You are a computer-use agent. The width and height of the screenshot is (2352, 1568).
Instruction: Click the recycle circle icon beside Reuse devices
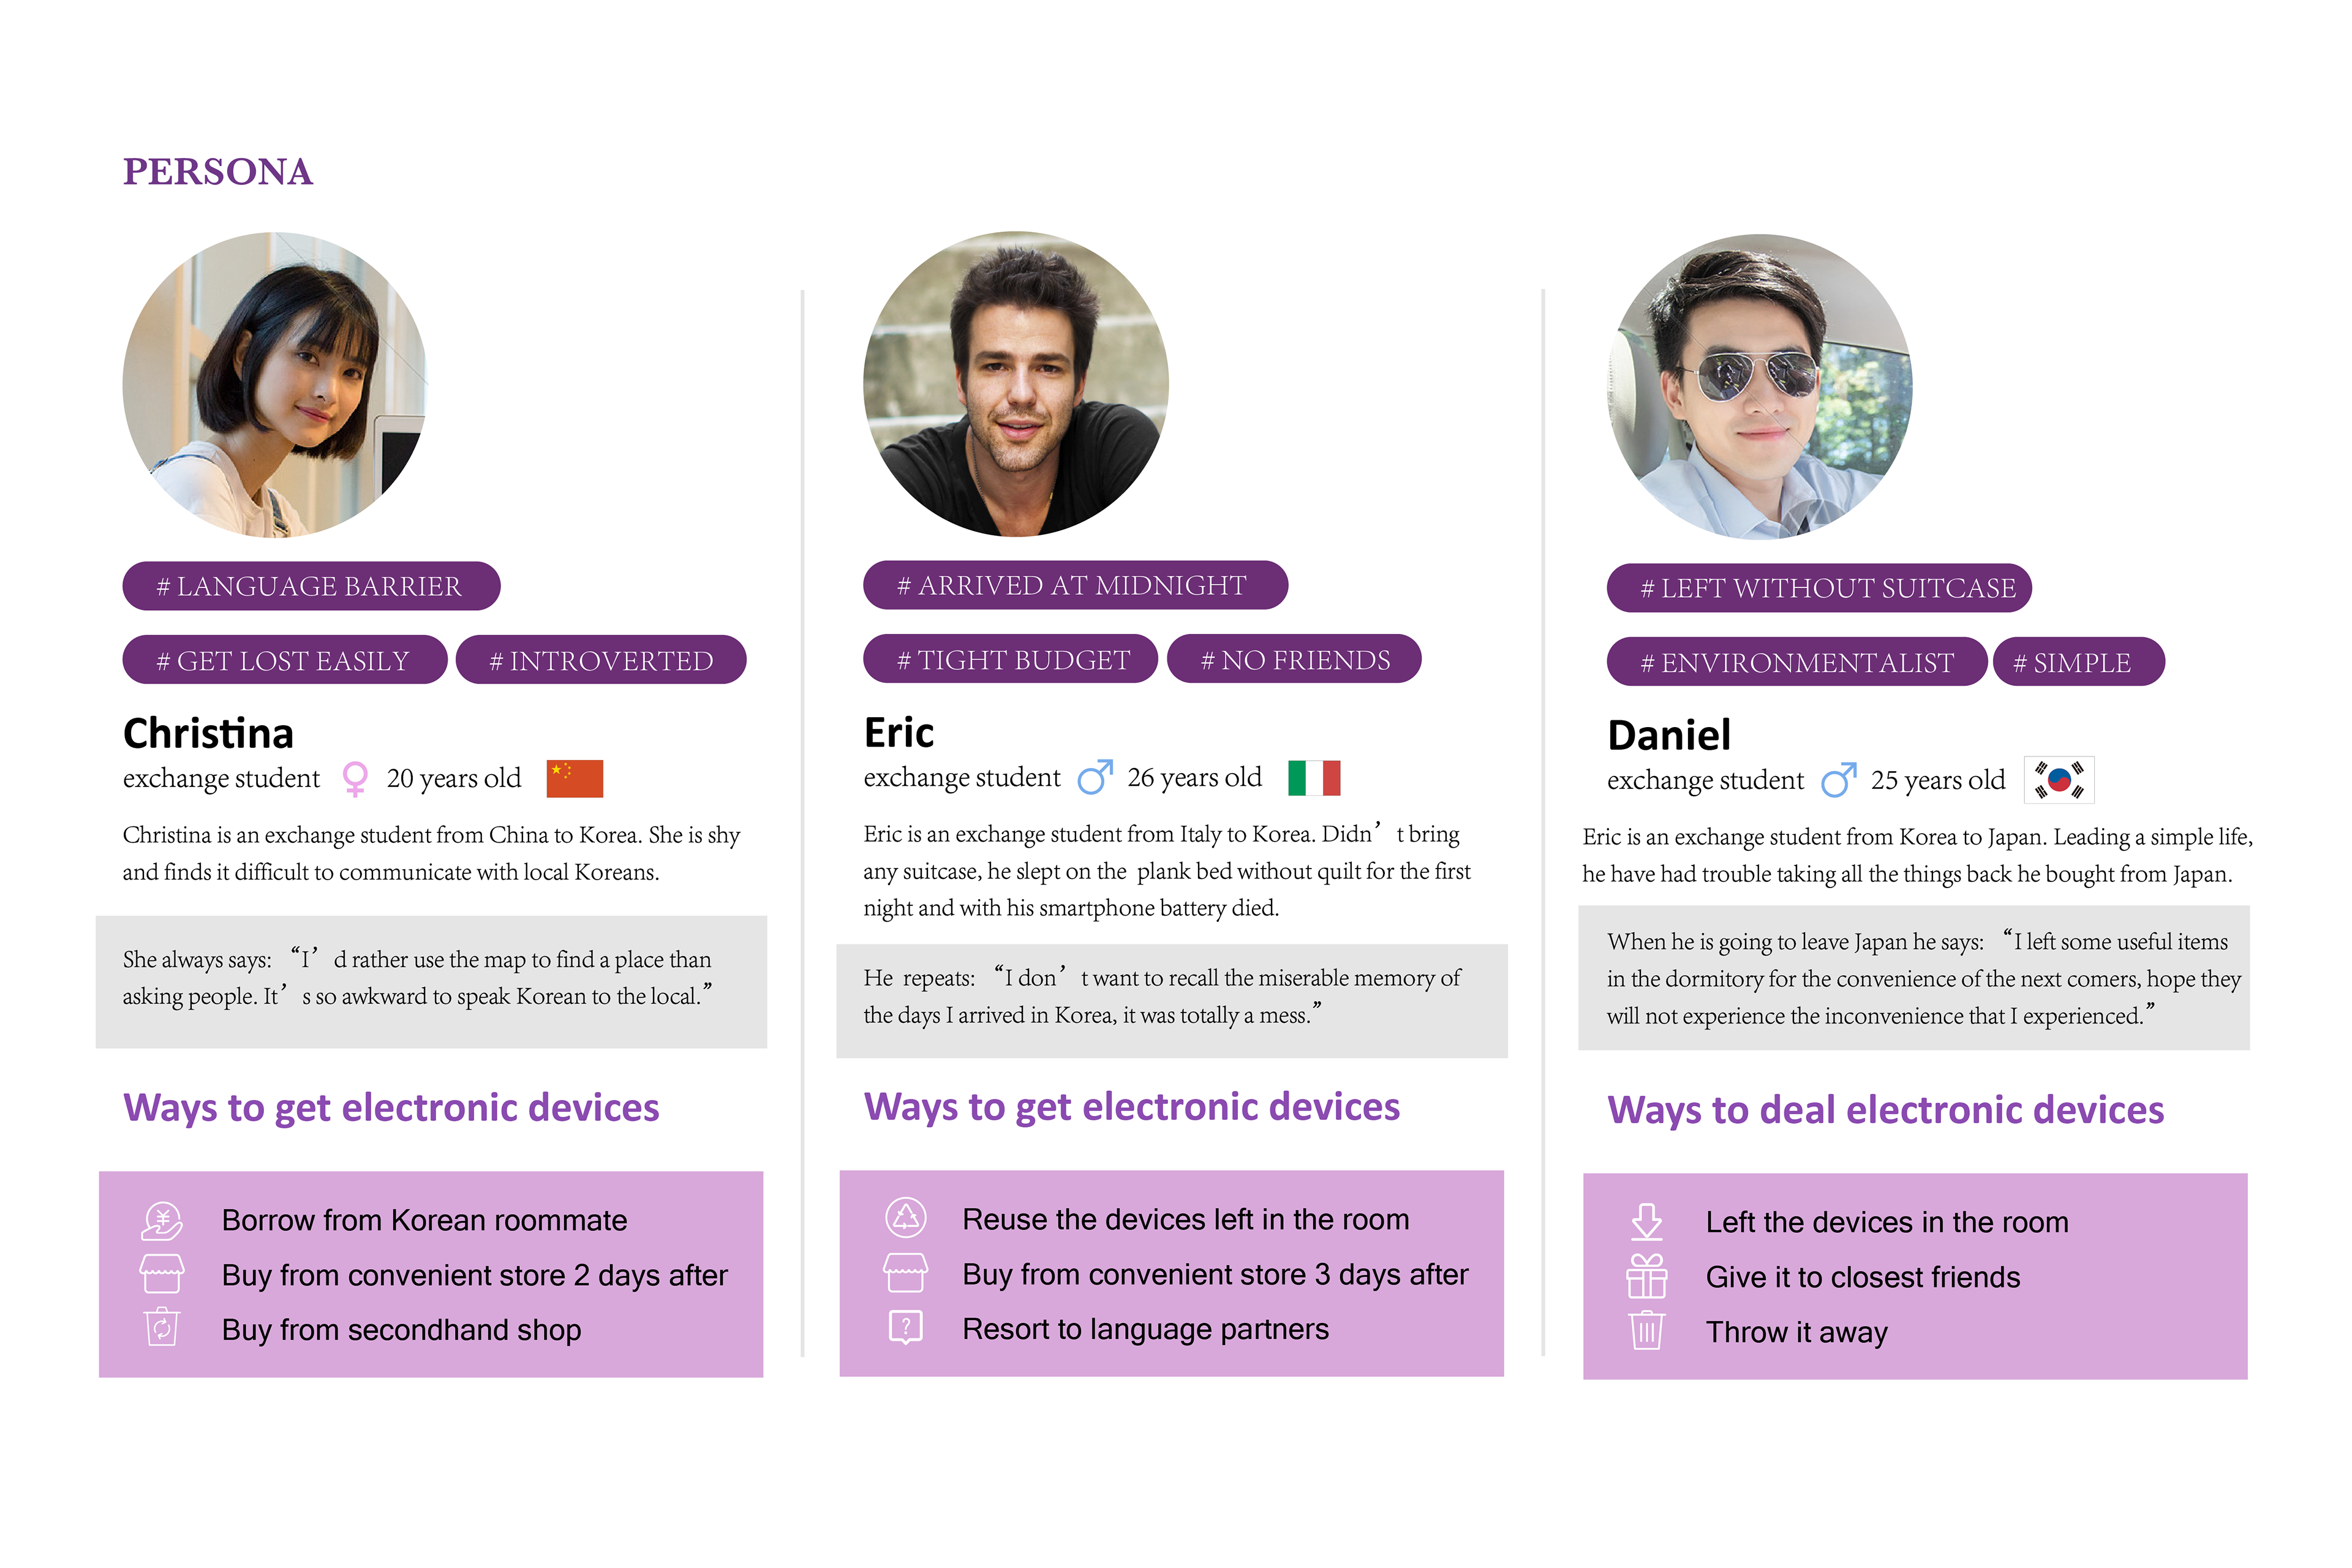point(905,1217)
